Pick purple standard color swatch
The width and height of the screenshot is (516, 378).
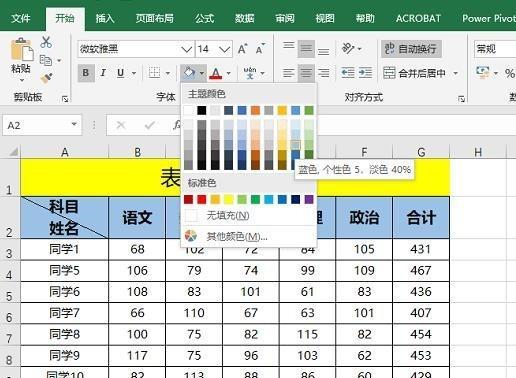[309, 199]
